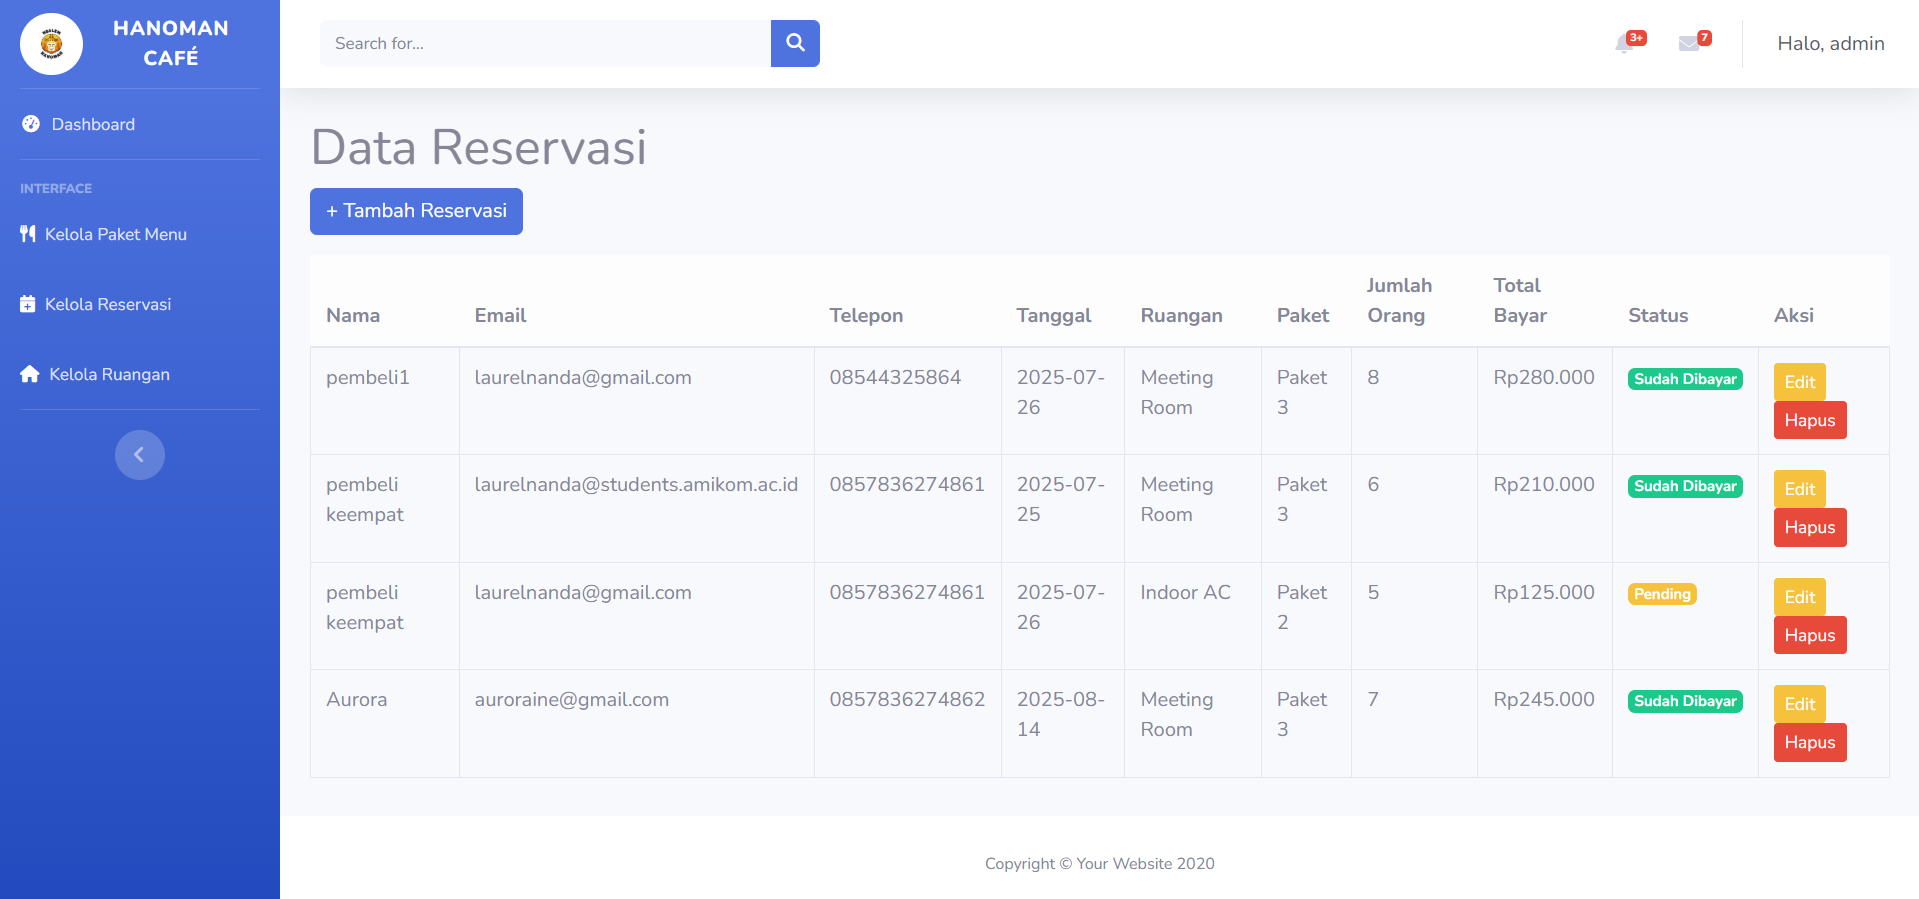Click the Dashboard gauge icon
Viewport: 1919px width, 899px height.
[x=31, y=124]
